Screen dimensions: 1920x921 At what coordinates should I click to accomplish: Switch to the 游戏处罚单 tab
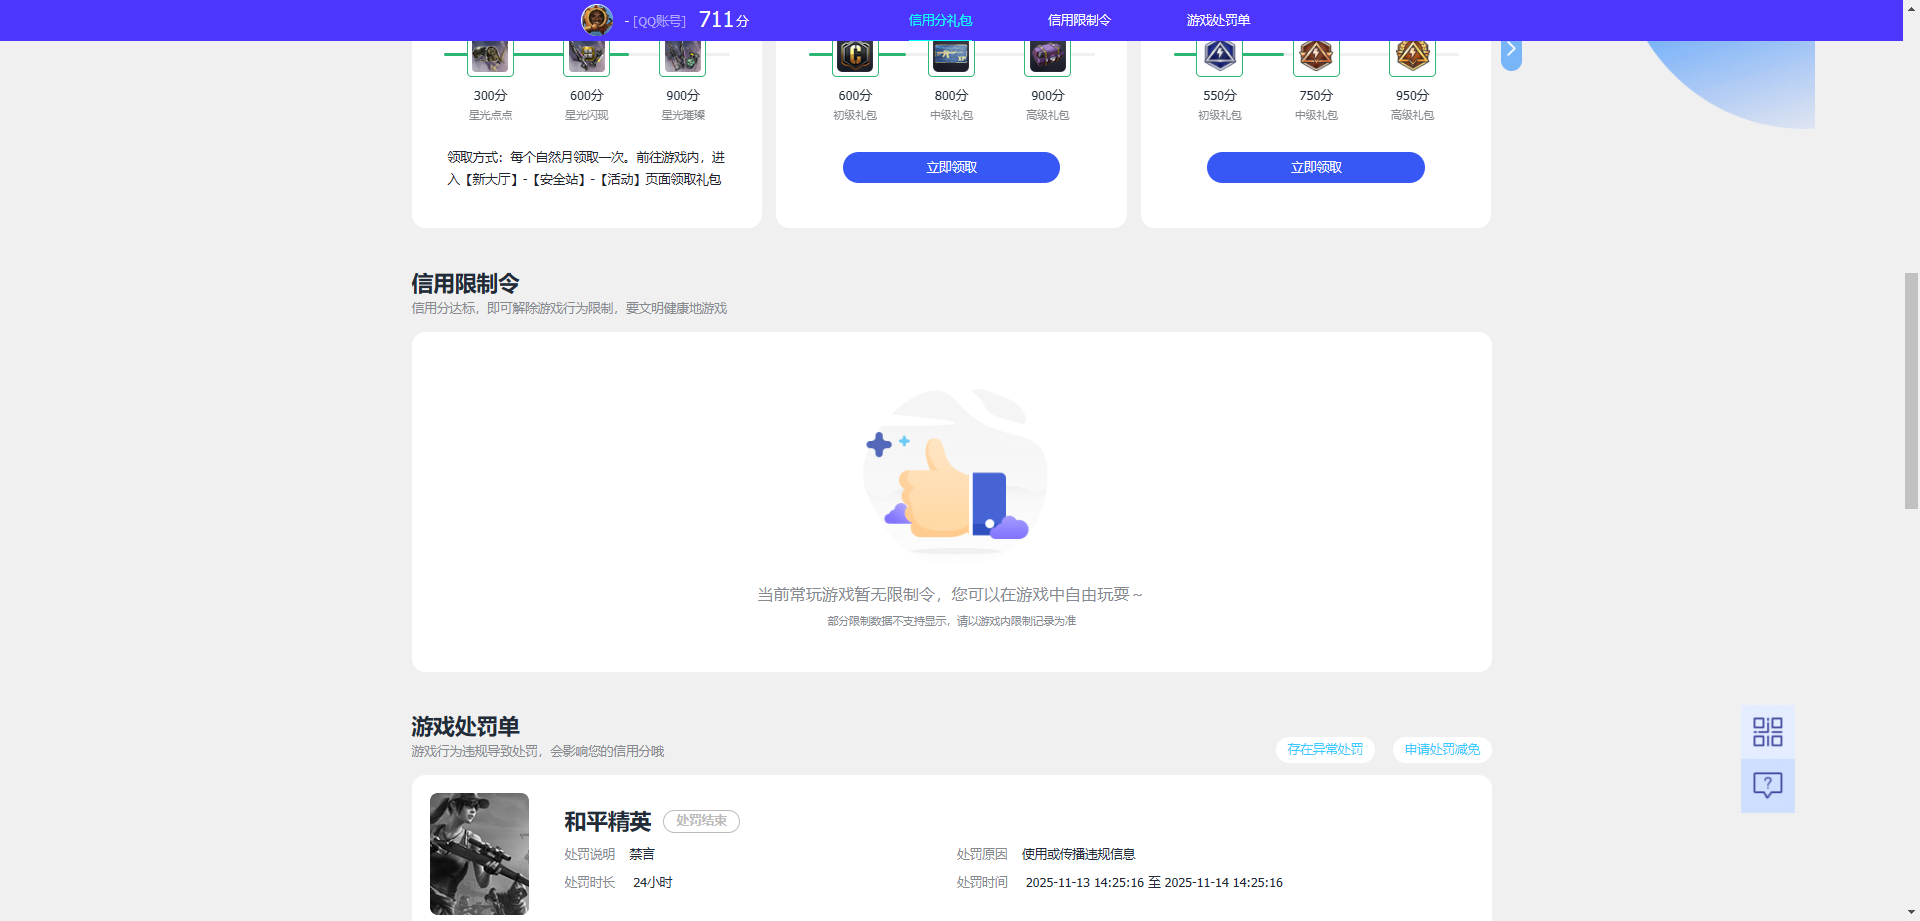[x=1219, y=19]
